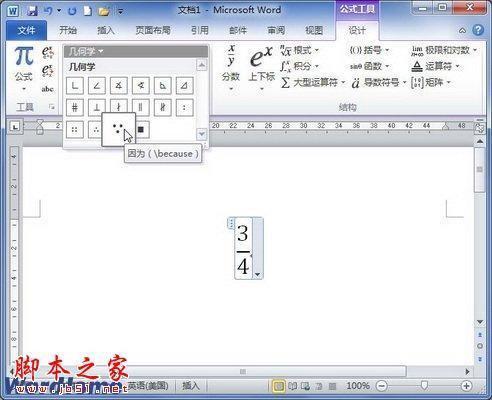The image size is (492, 400).
Task: Insert the parallel lines symbol
Action: 141,107
